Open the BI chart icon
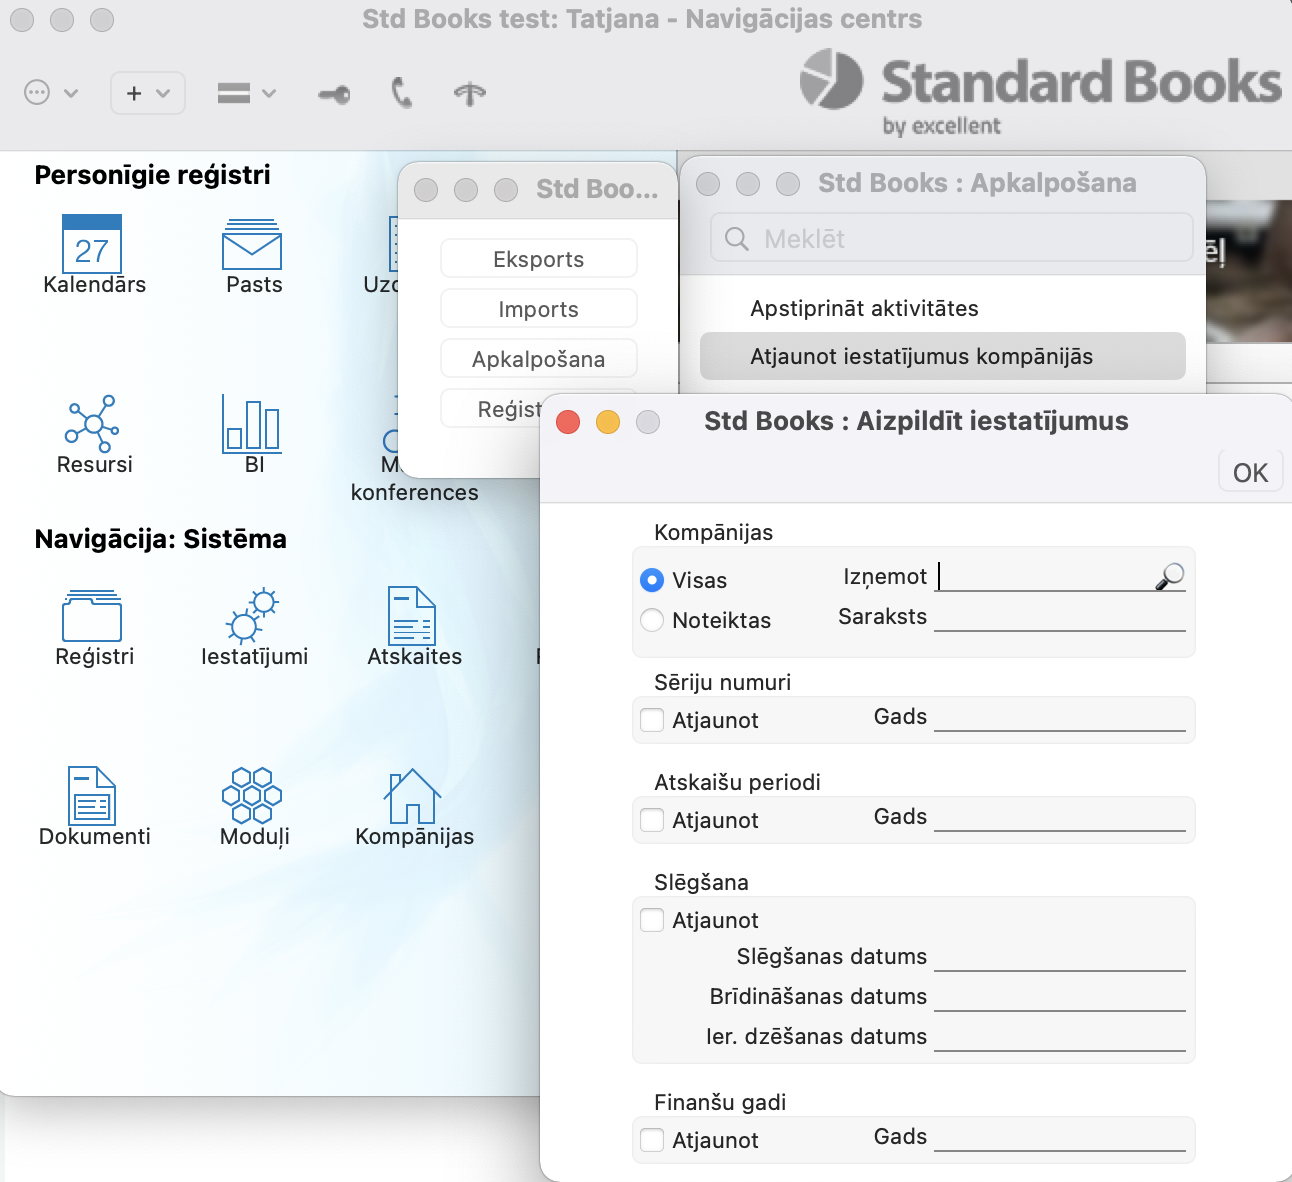 (x=252, y=424)
